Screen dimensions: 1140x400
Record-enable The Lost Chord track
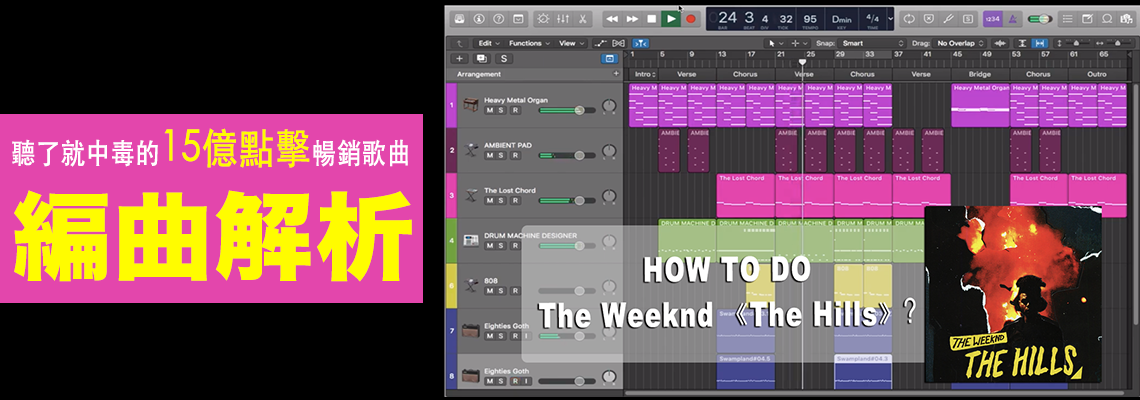pos(515,201)
